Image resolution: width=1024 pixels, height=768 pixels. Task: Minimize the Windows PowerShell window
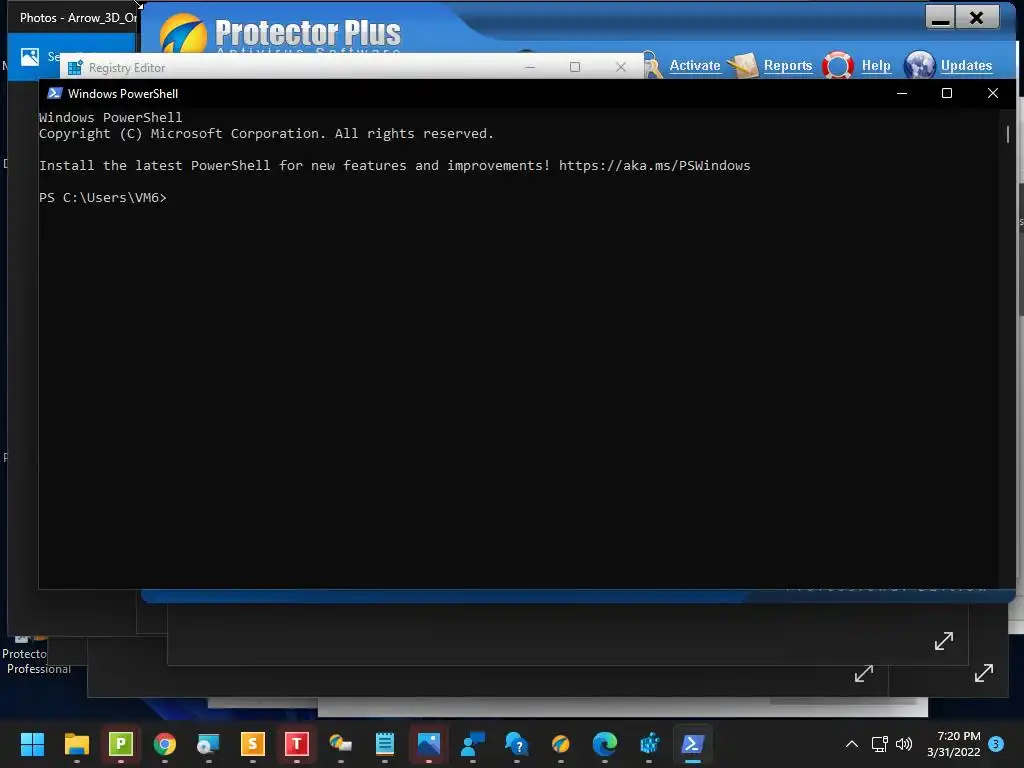point(902,93)
